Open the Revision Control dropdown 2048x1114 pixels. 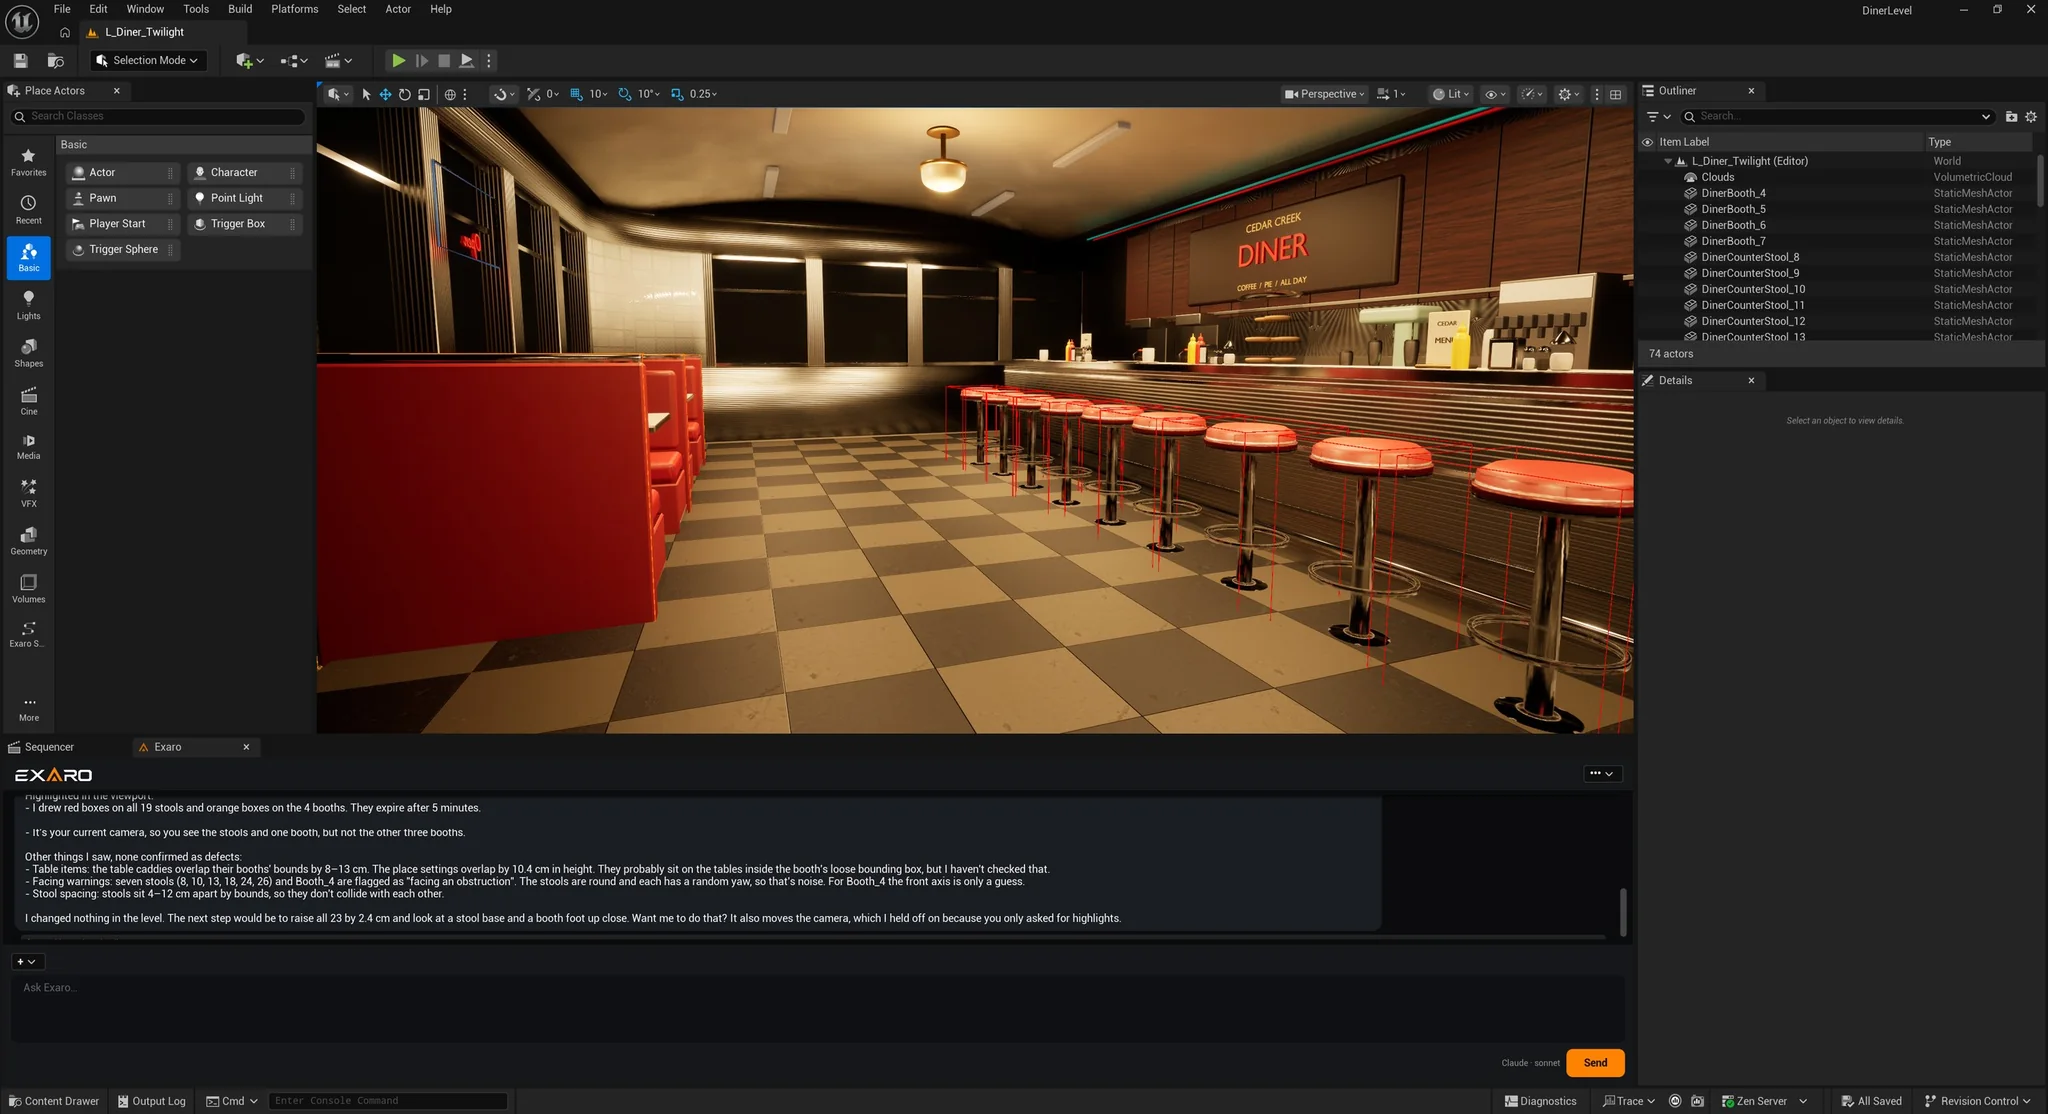pyautogui.click(x=1978, y=1101)
